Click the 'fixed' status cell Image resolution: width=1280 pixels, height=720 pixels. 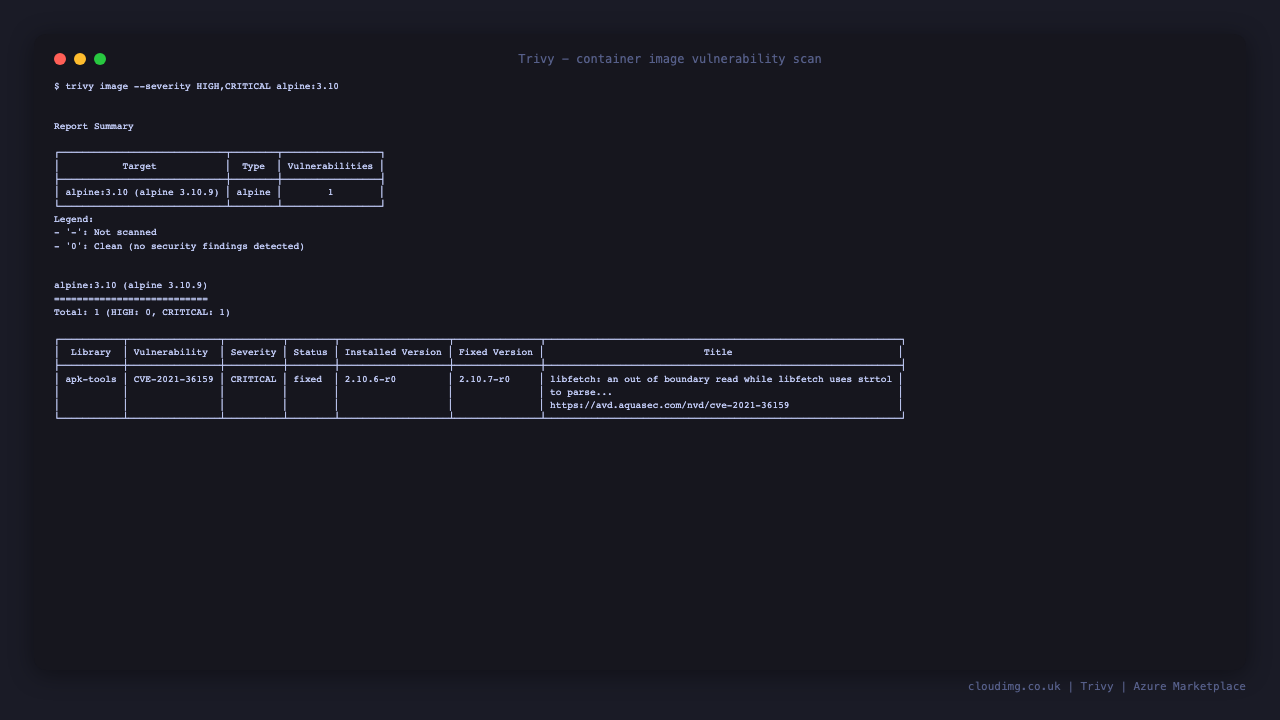tap(307, 379)
